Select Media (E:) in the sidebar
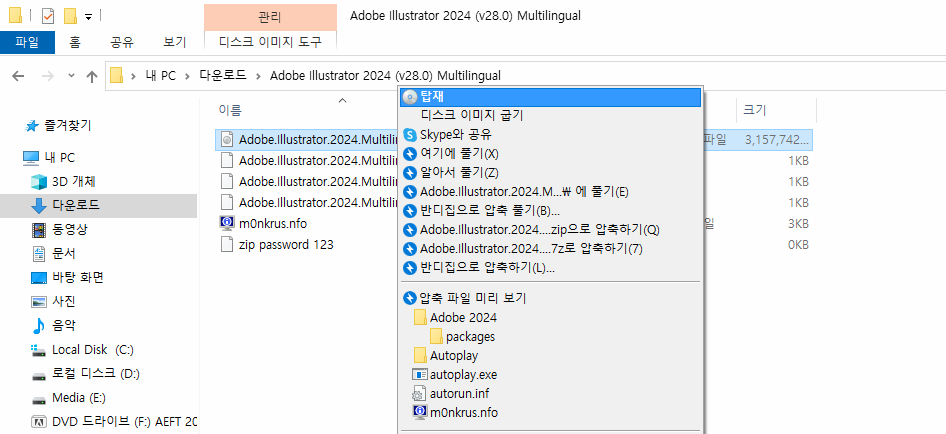 pyautogui.click(x=79, y=398)
